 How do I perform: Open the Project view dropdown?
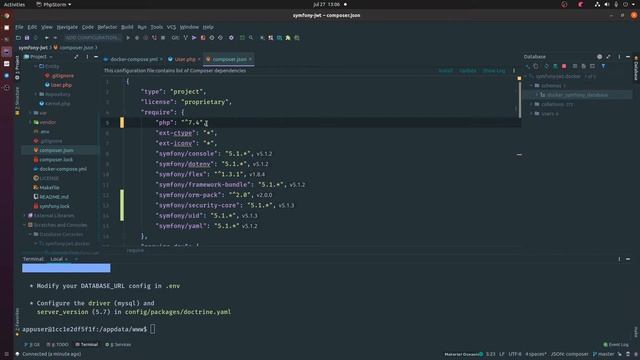click(39, 57)
